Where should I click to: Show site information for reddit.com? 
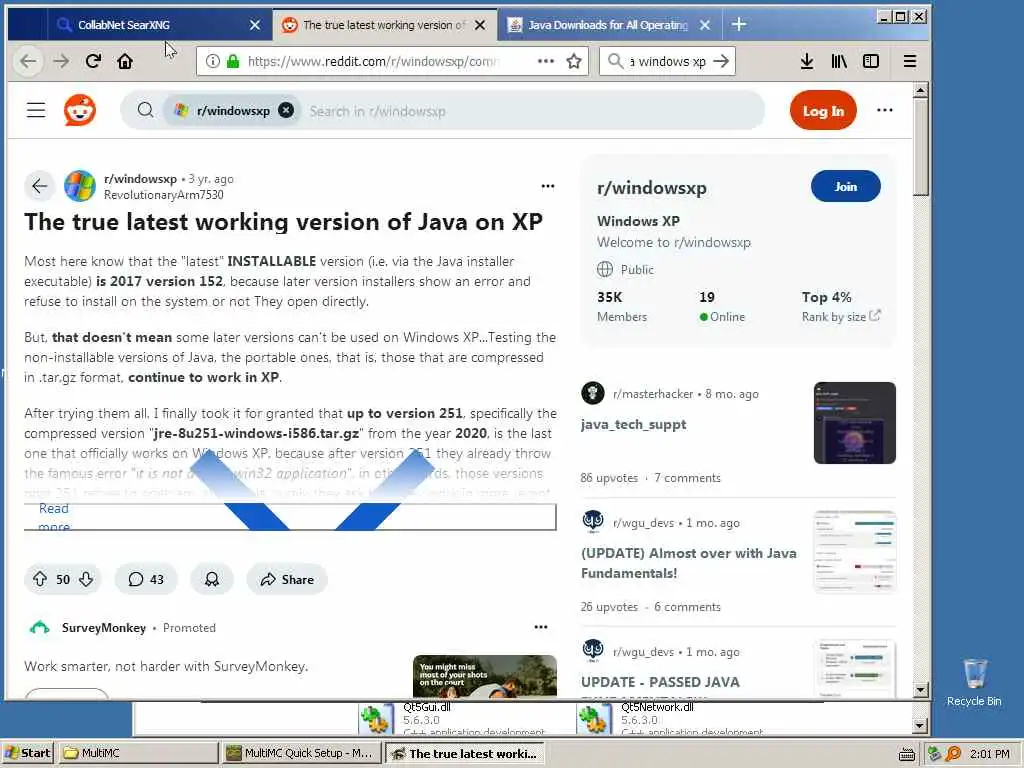click(x=212, y=61)
